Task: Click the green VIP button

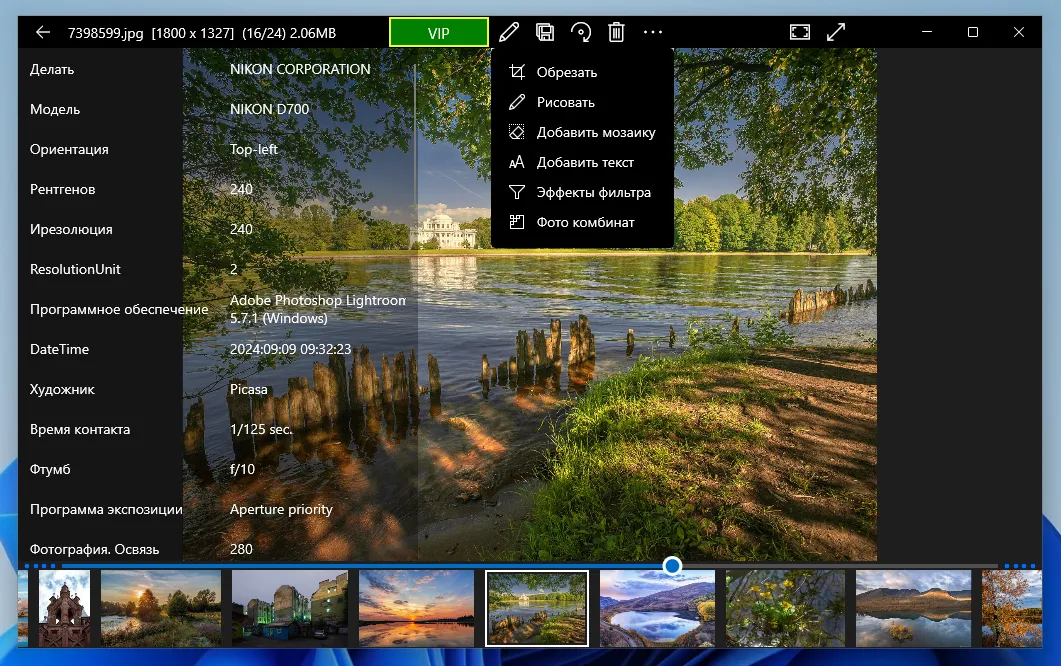Action: point(439,32)
